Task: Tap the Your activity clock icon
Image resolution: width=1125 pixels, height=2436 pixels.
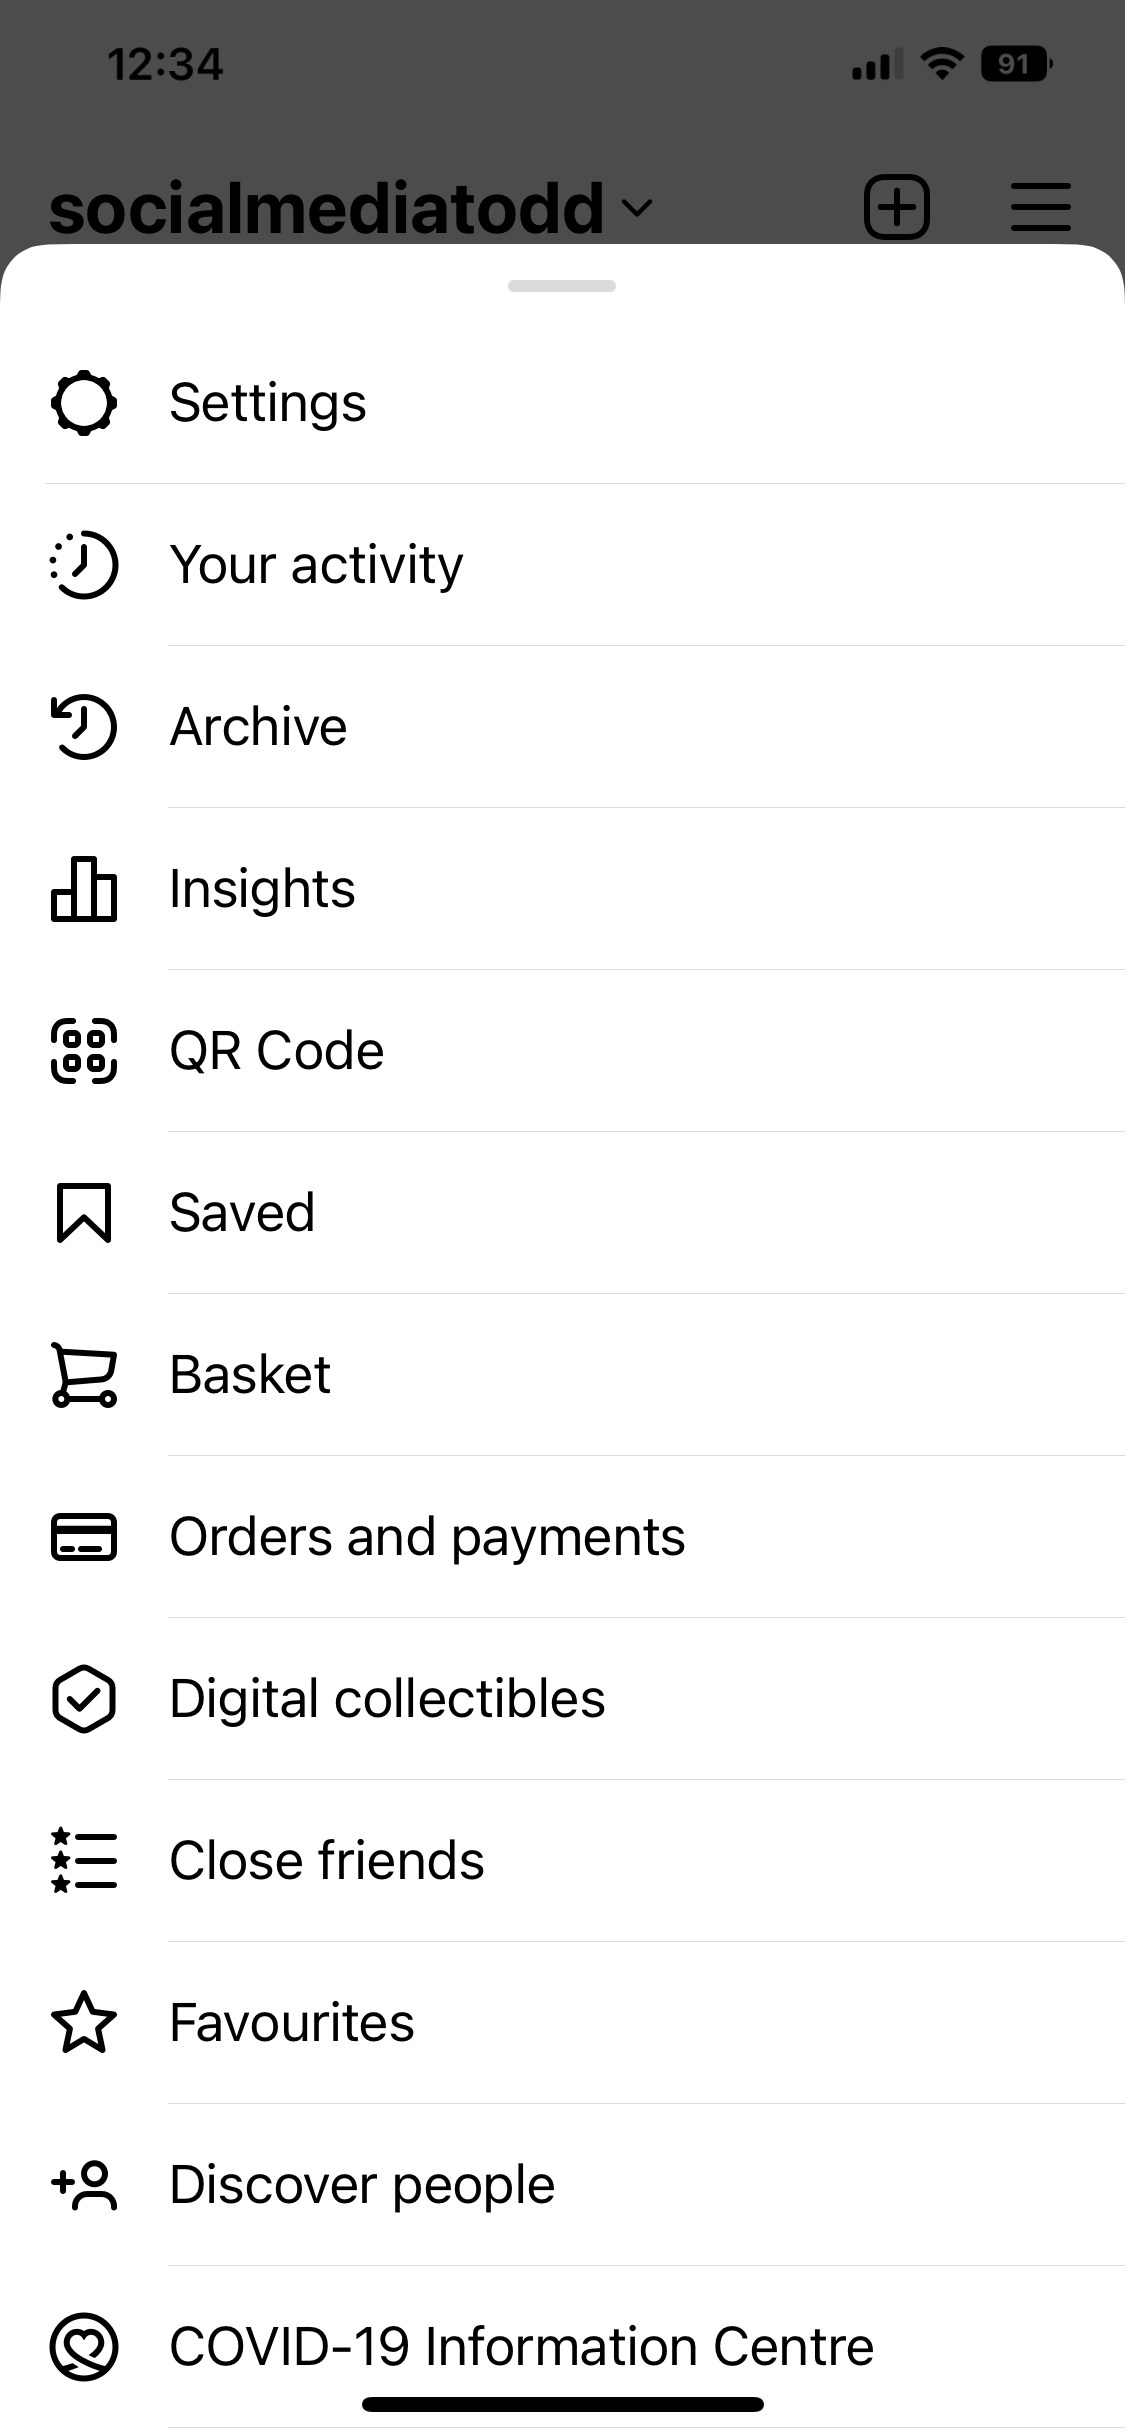Action: click(84, 565)
